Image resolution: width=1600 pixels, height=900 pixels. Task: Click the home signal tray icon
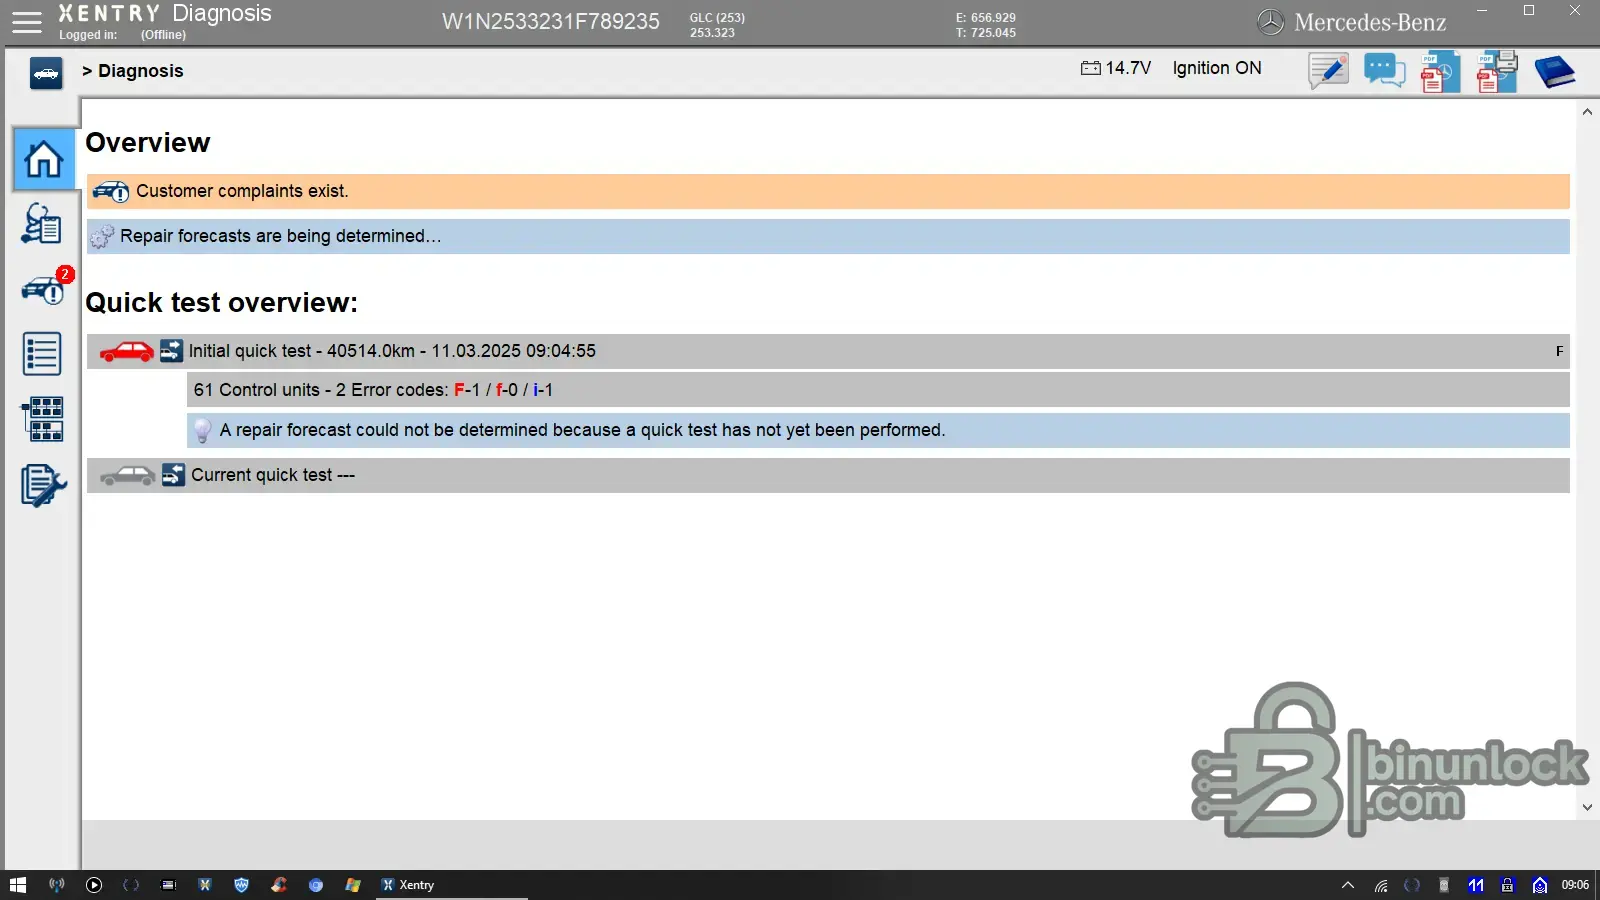coord(1540,885)
